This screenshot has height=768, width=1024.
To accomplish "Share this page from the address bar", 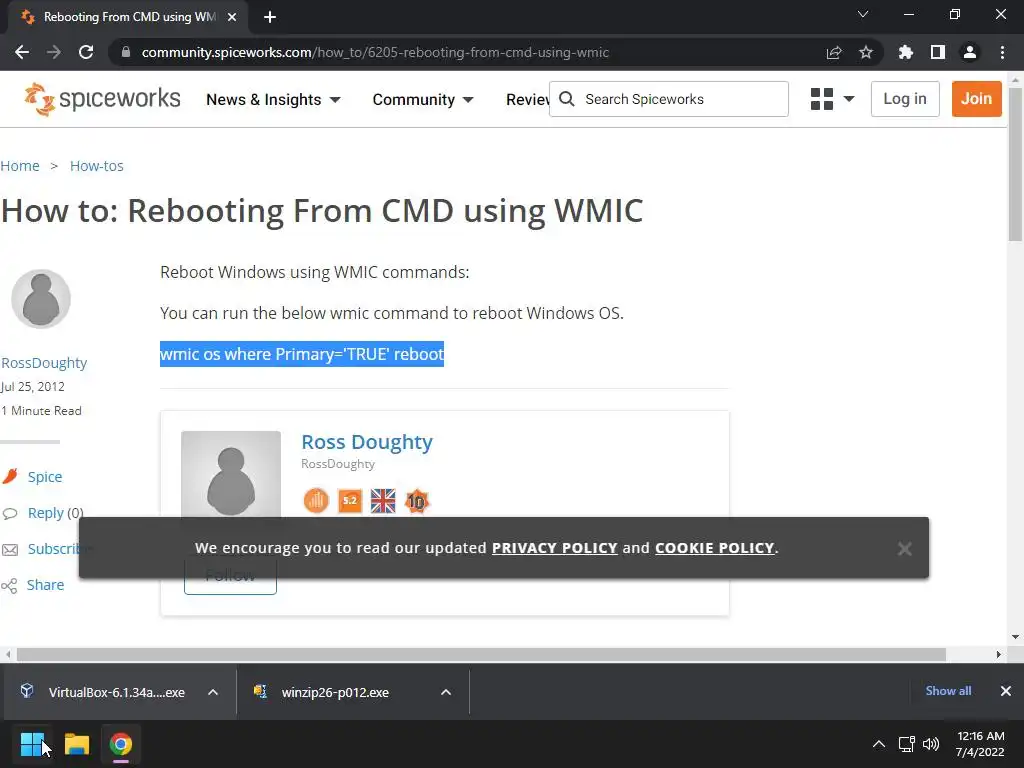I will (x=834, y=52).
